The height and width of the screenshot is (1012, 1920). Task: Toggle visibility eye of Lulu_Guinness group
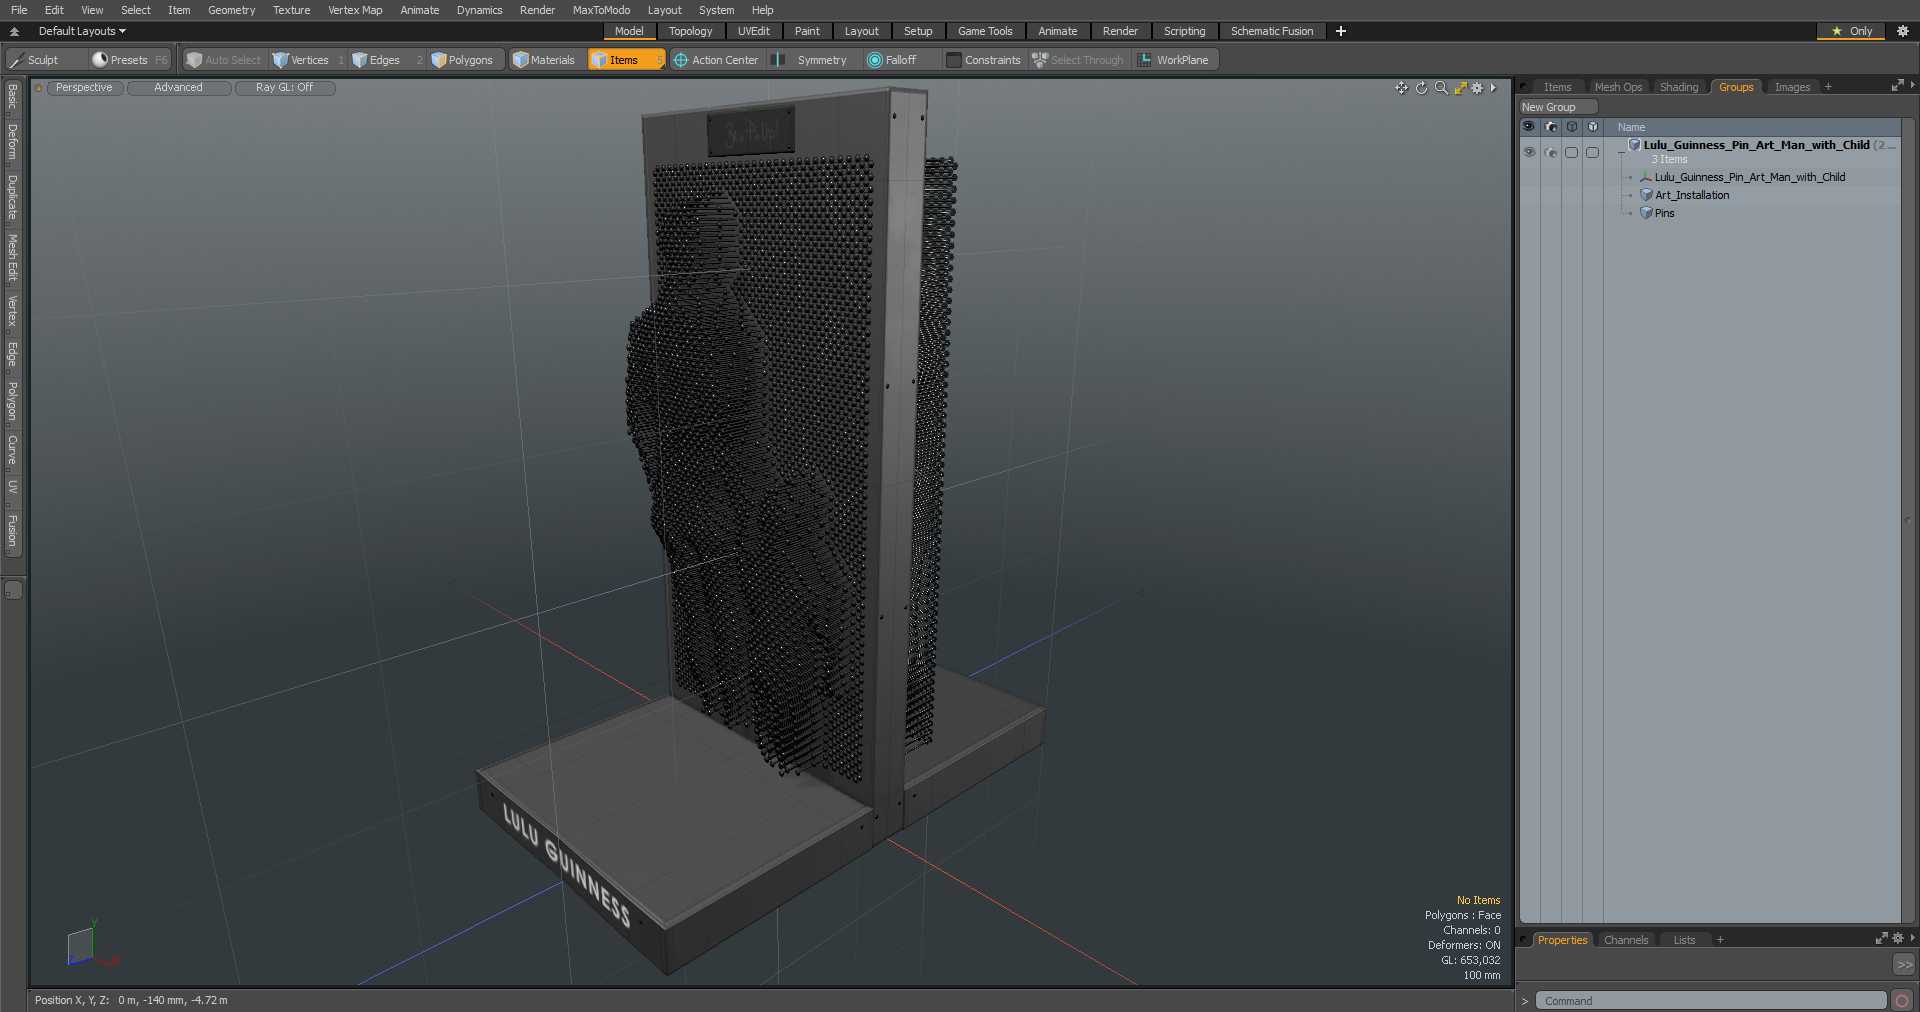click(1529, 152)
